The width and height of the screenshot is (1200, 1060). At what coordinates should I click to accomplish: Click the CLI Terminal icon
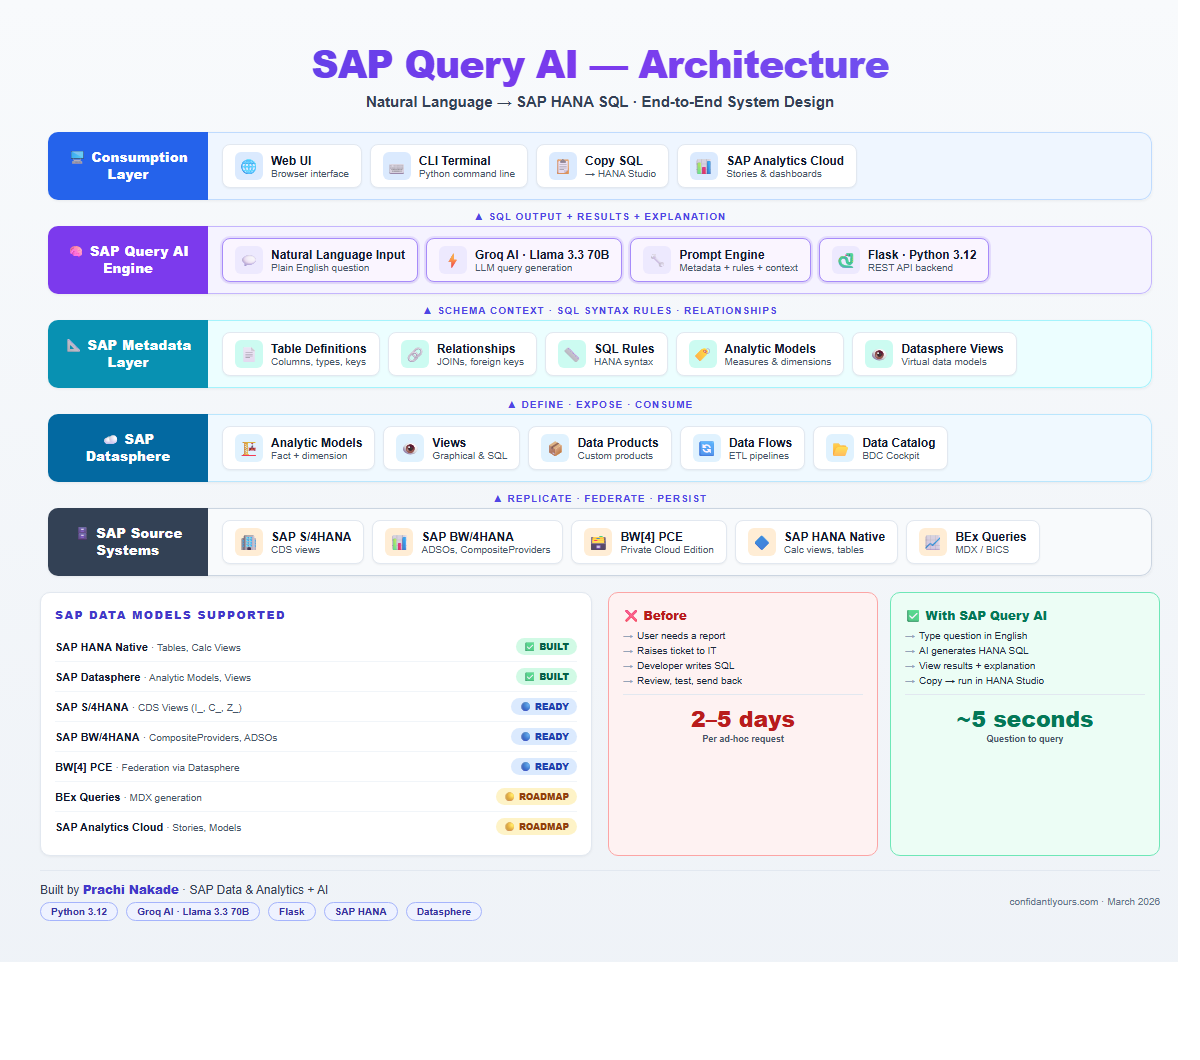pyautogui.click(x=398, y=166)
